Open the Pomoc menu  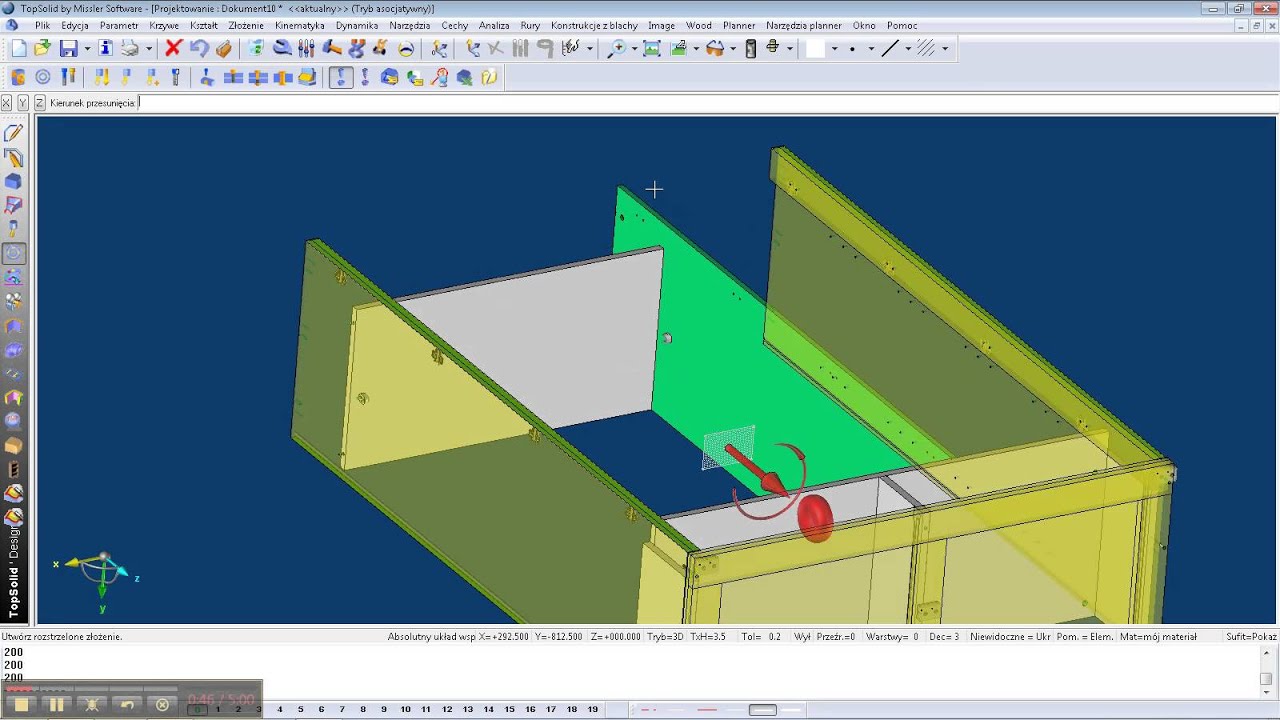[902, 26]
